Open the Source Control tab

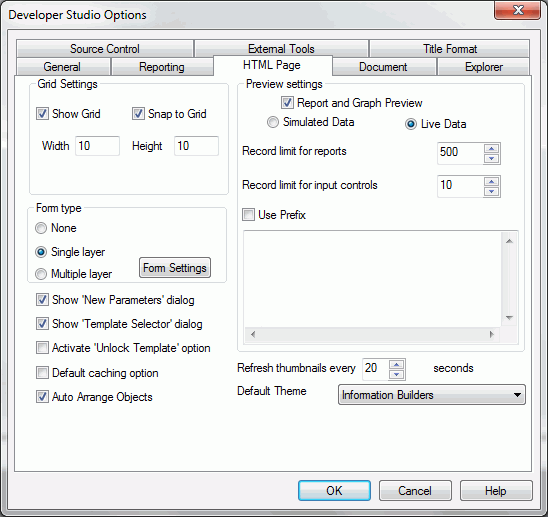pyautogui.click(x=105, y=49)
